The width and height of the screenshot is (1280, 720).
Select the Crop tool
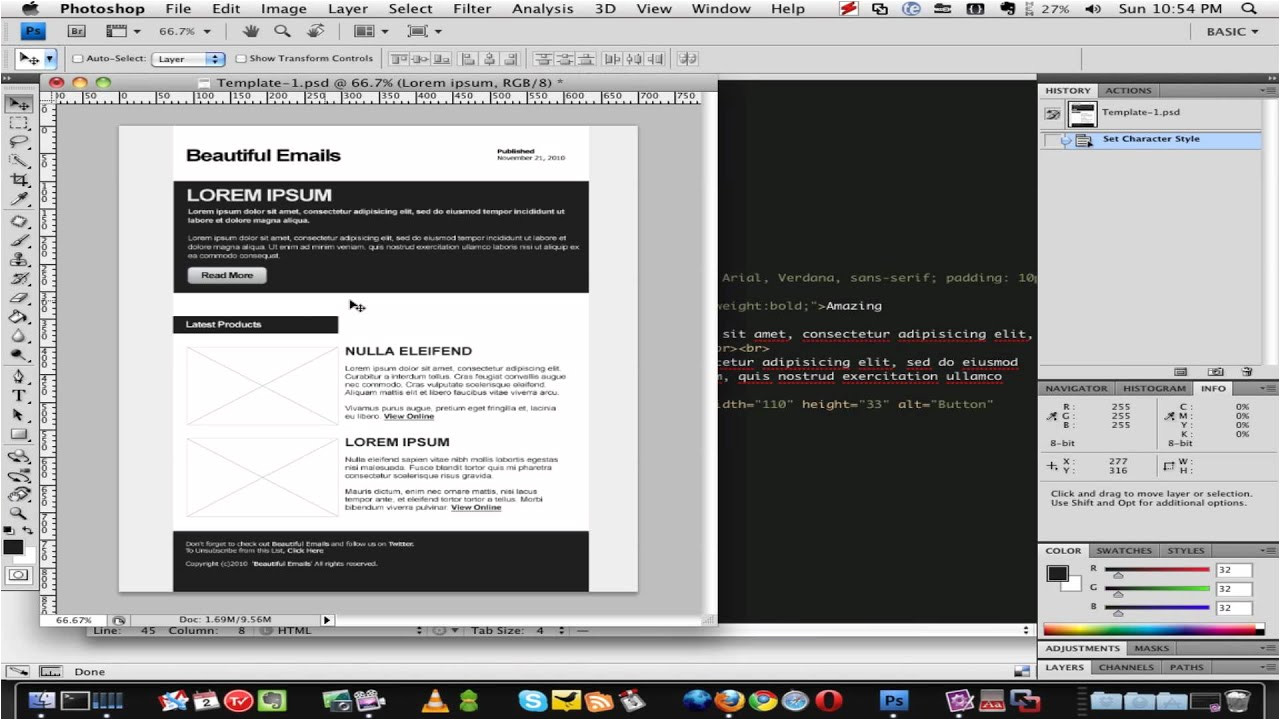coord(18,181)
